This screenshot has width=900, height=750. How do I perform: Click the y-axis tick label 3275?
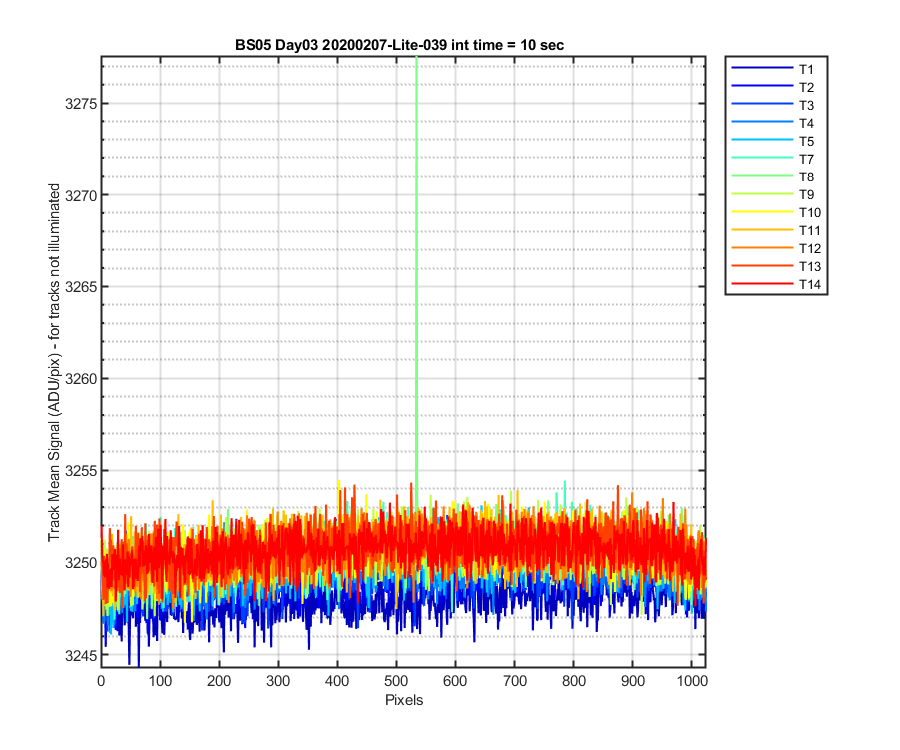tap(81, 104)
